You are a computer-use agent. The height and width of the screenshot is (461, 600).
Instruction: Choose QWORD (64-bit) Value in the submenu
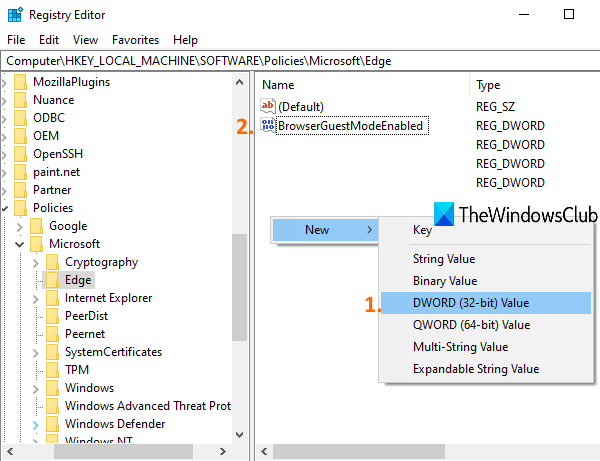click(x=486, y=325)
